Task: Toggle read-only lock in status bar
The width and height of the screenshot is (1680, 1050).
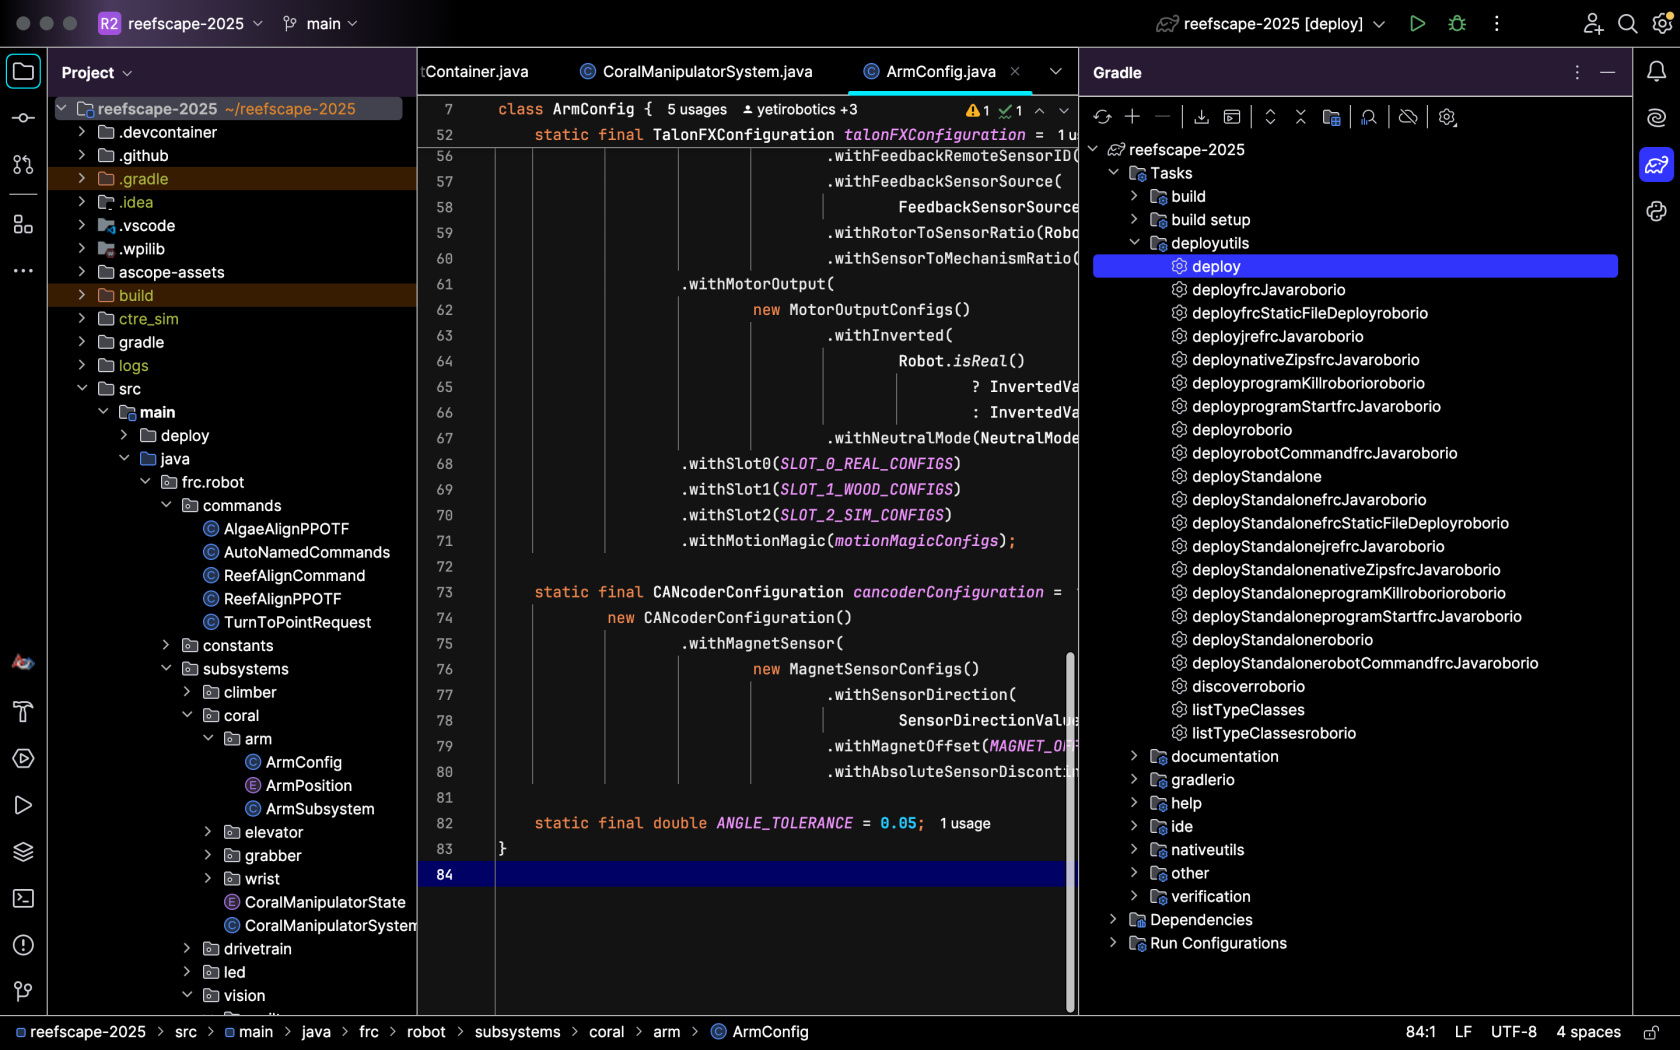Action: (x=1651, y=1032)
